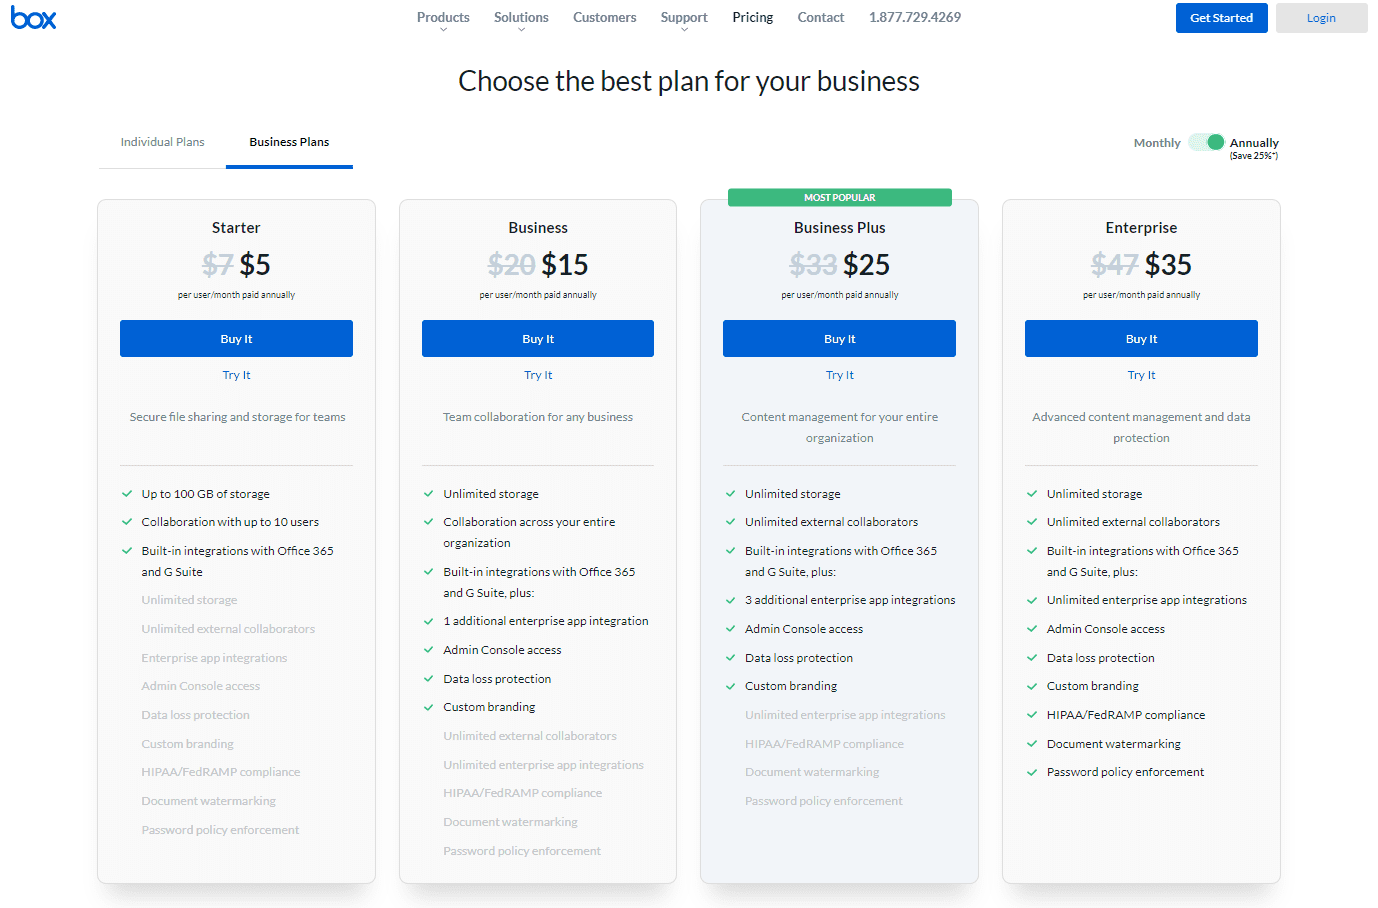This screenshot has width=1378, height=908.
Task: Click the Login button
Action: tap(1321, 17)
